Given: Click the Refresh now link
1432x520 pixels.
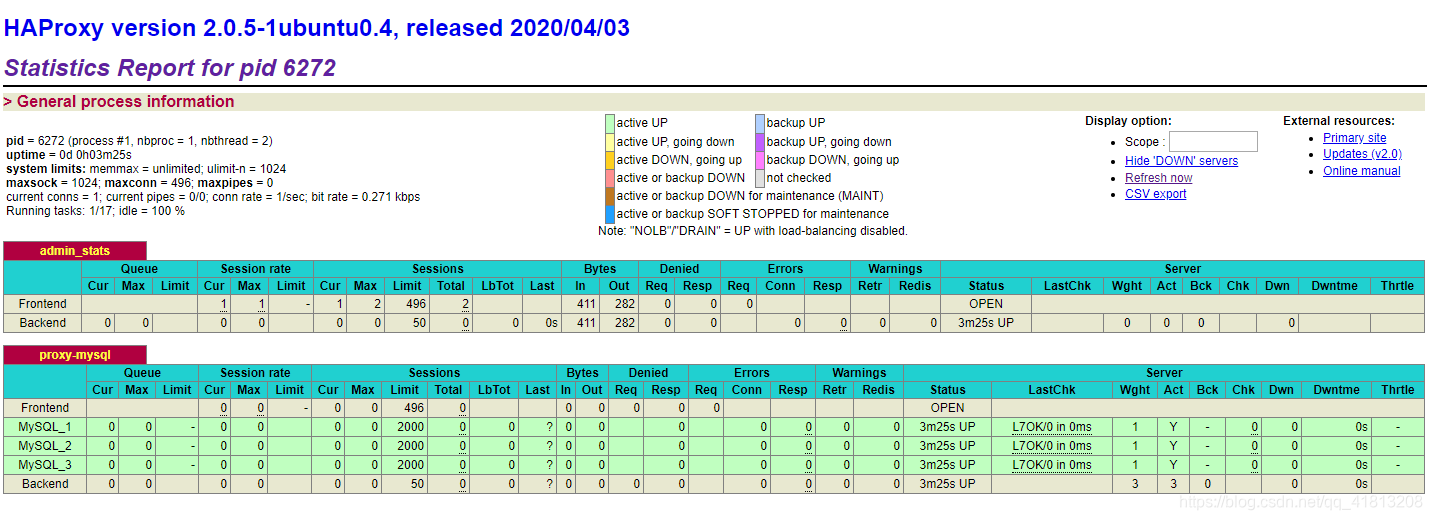Looking at the screenshot, I should 1158,178.
